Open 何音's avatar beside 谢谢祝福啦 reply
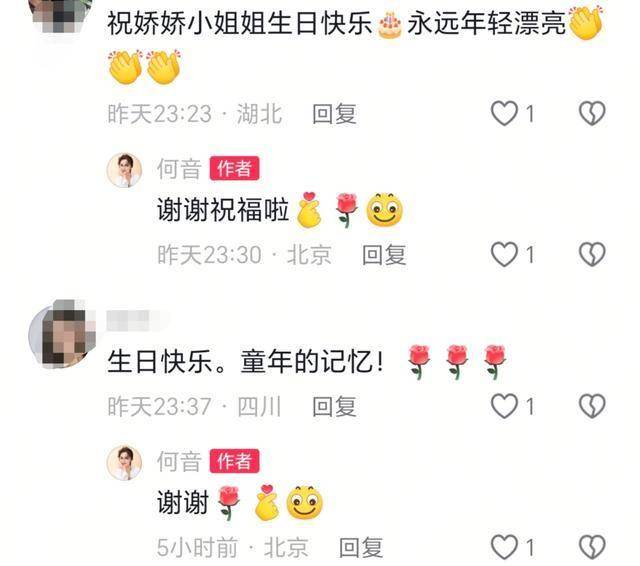Viewport: 640px width, 566px height. (124, 170)
